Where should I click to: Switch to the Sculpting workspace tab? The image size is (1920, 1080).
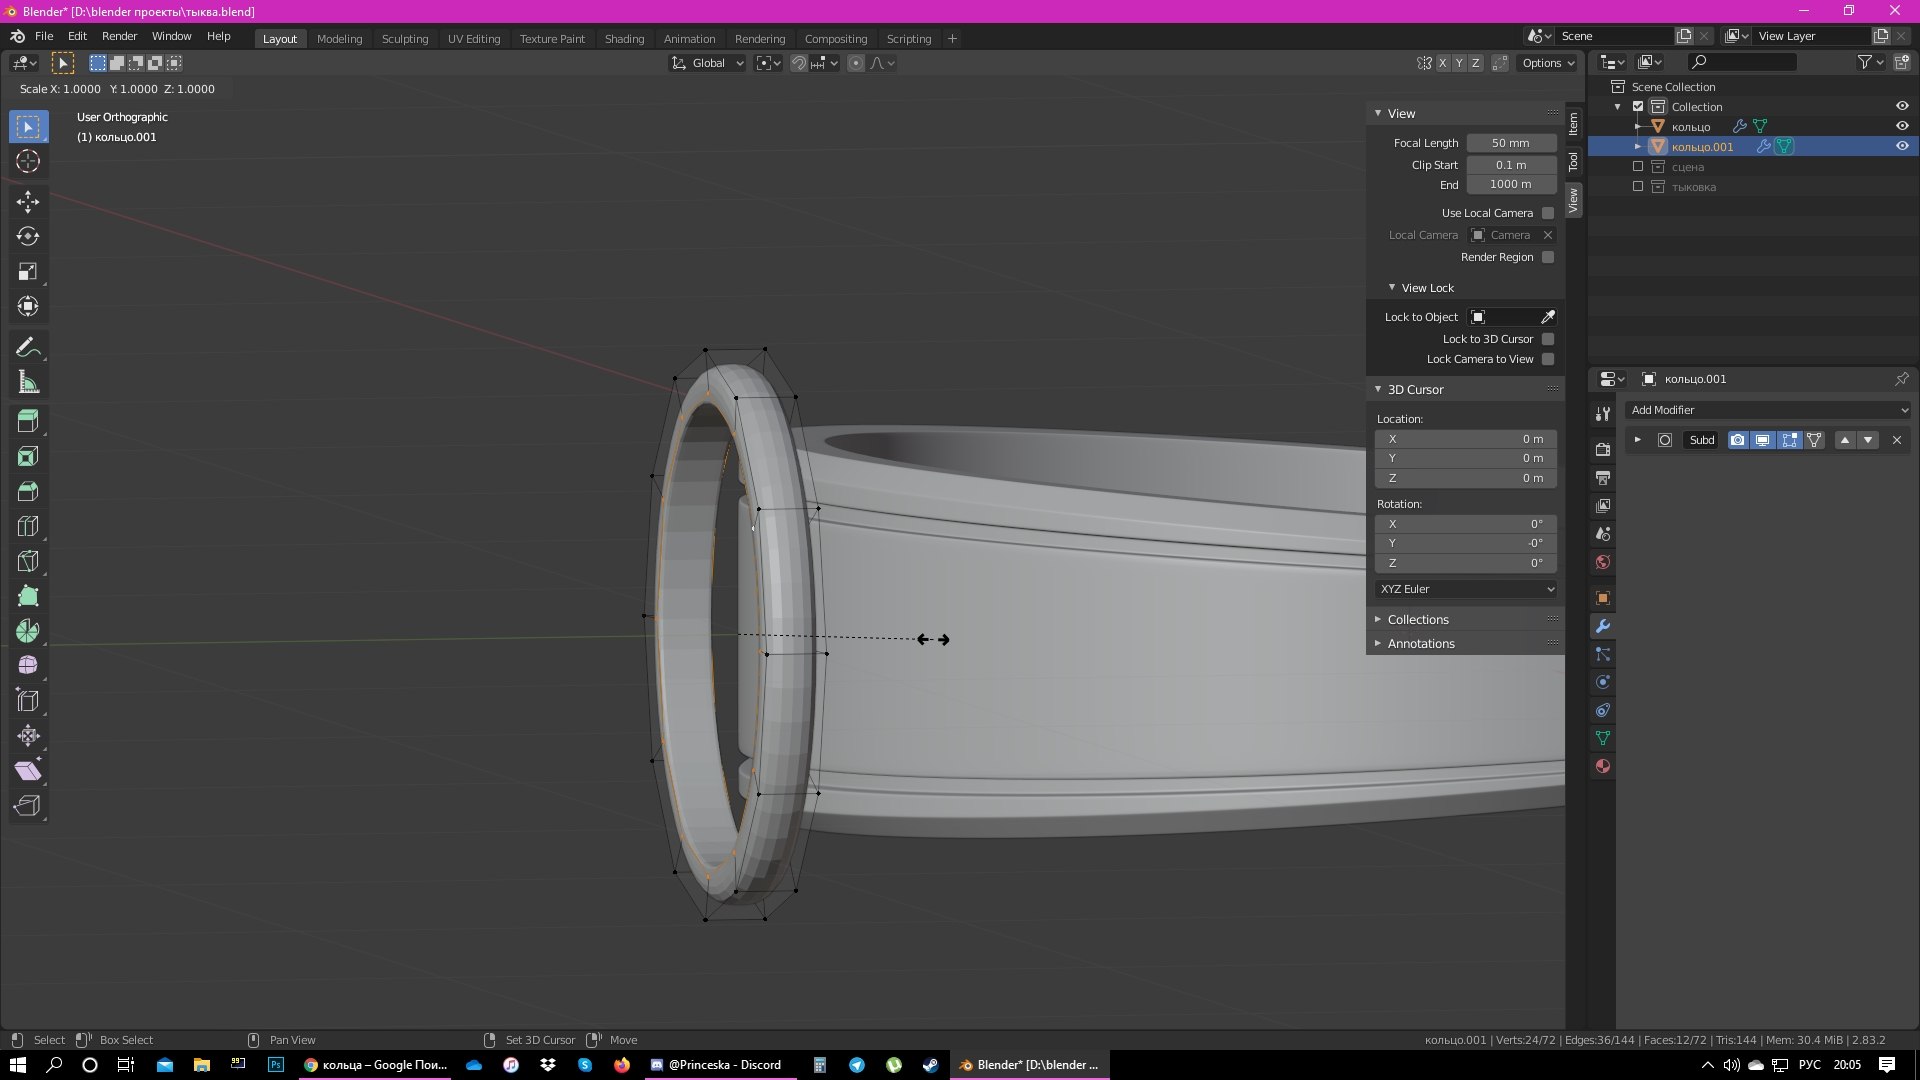[405, 39]
